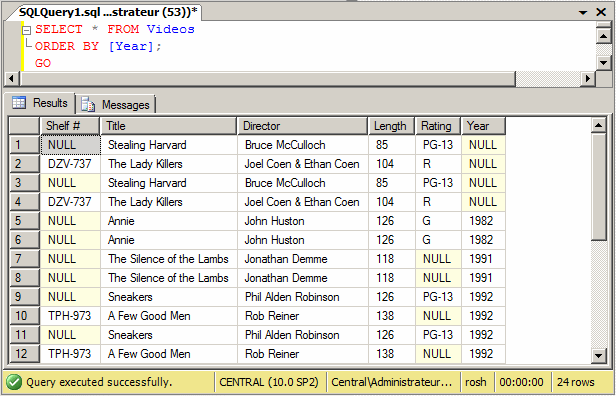Viewport: 616px width, 396px height.
Task: Collapse the SELECT statement outline box
Action: coord(26,30)
